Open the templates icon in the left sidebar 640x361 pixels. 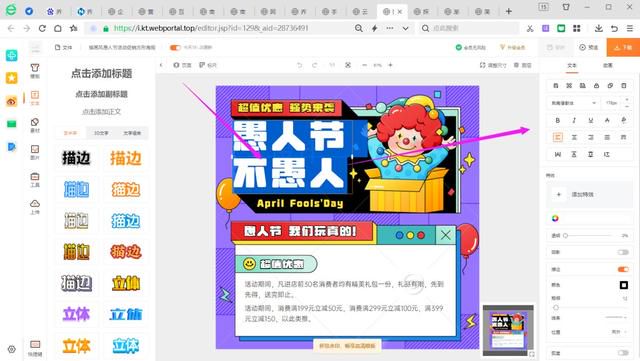[x=35, y=71]
